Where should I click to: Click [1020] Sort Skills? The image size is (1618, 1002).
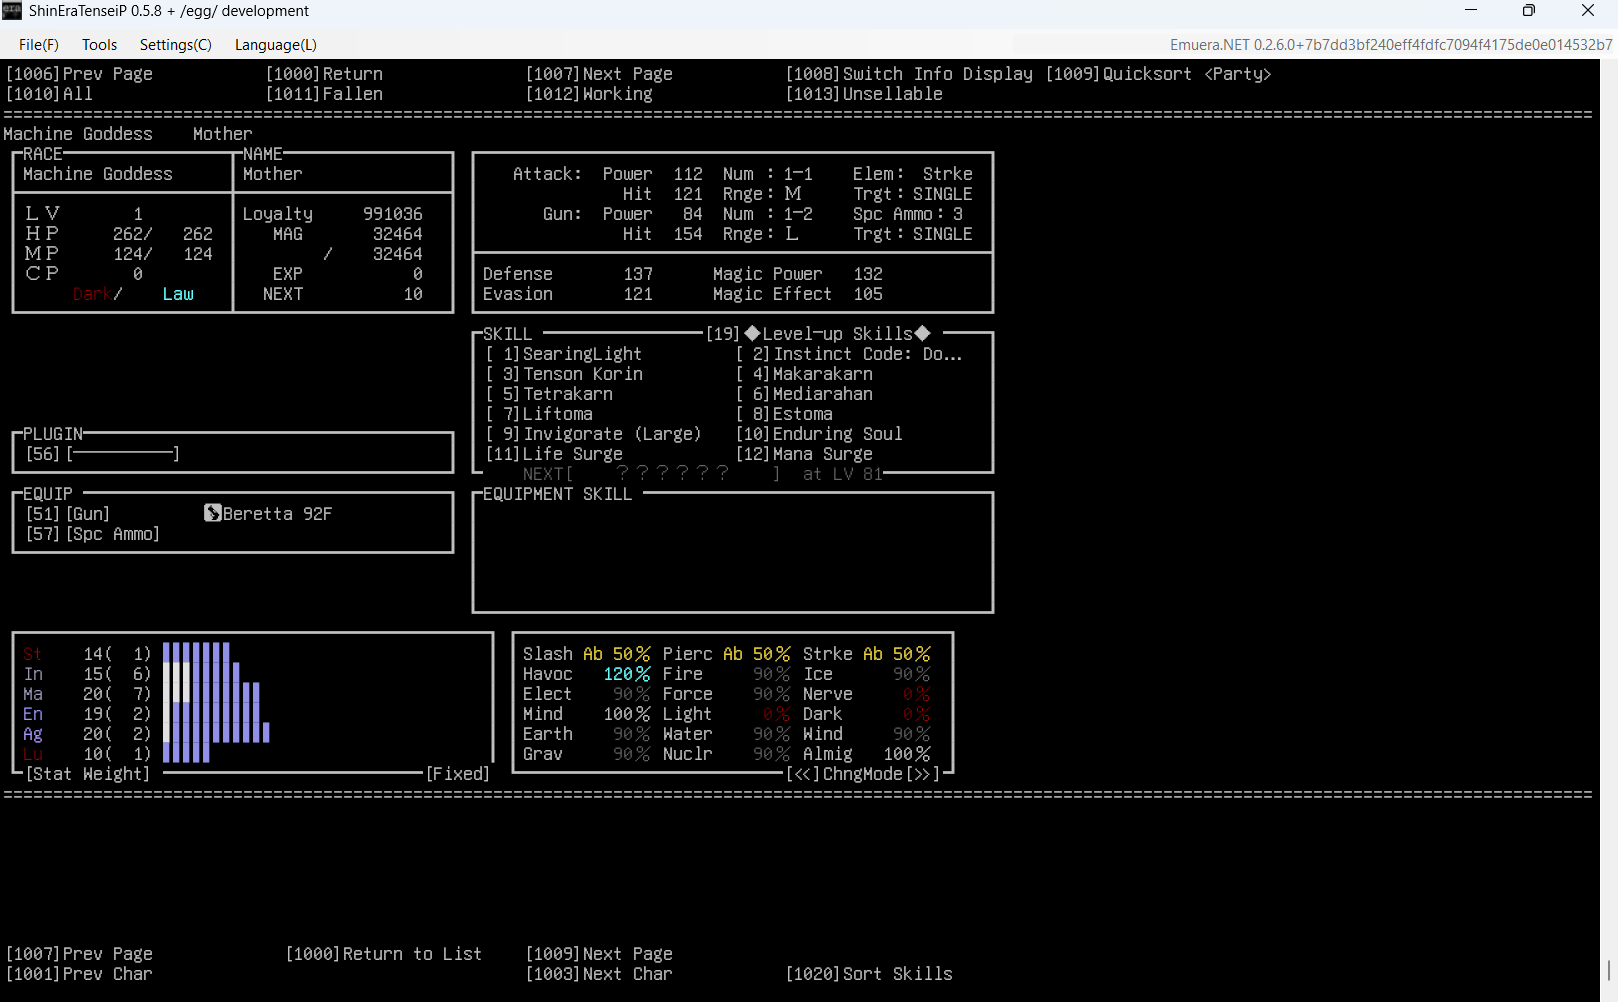tap(869, 974)
